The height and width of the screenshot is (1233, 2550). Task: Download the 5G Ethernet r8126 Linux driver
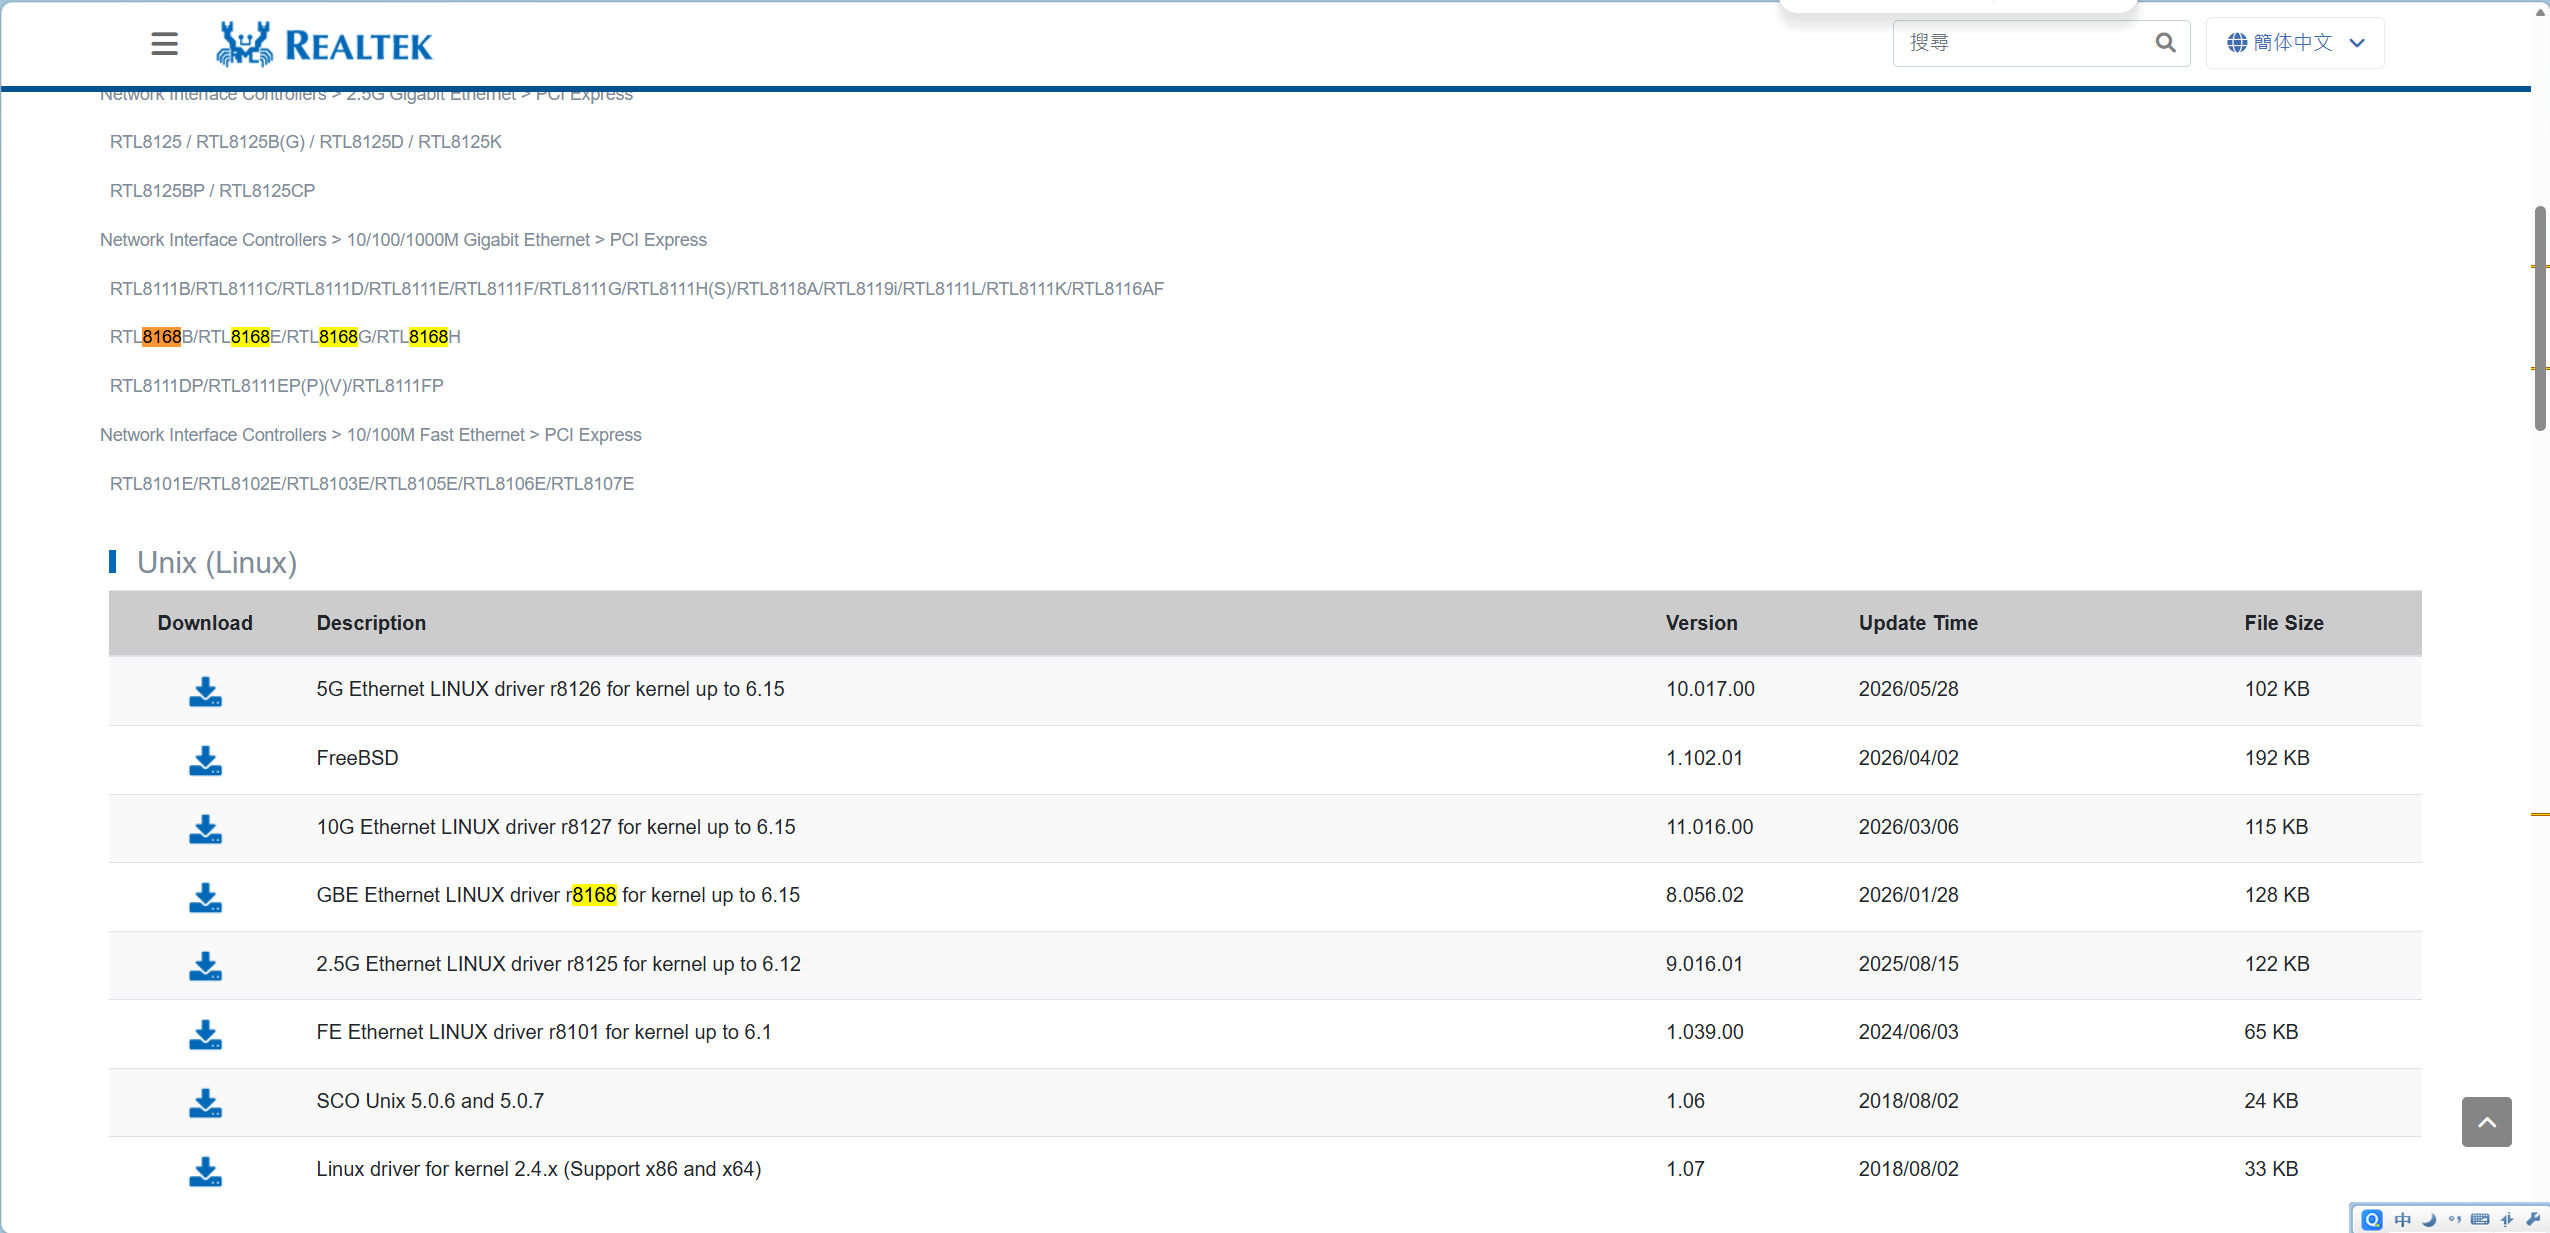[x=205, y=691]
